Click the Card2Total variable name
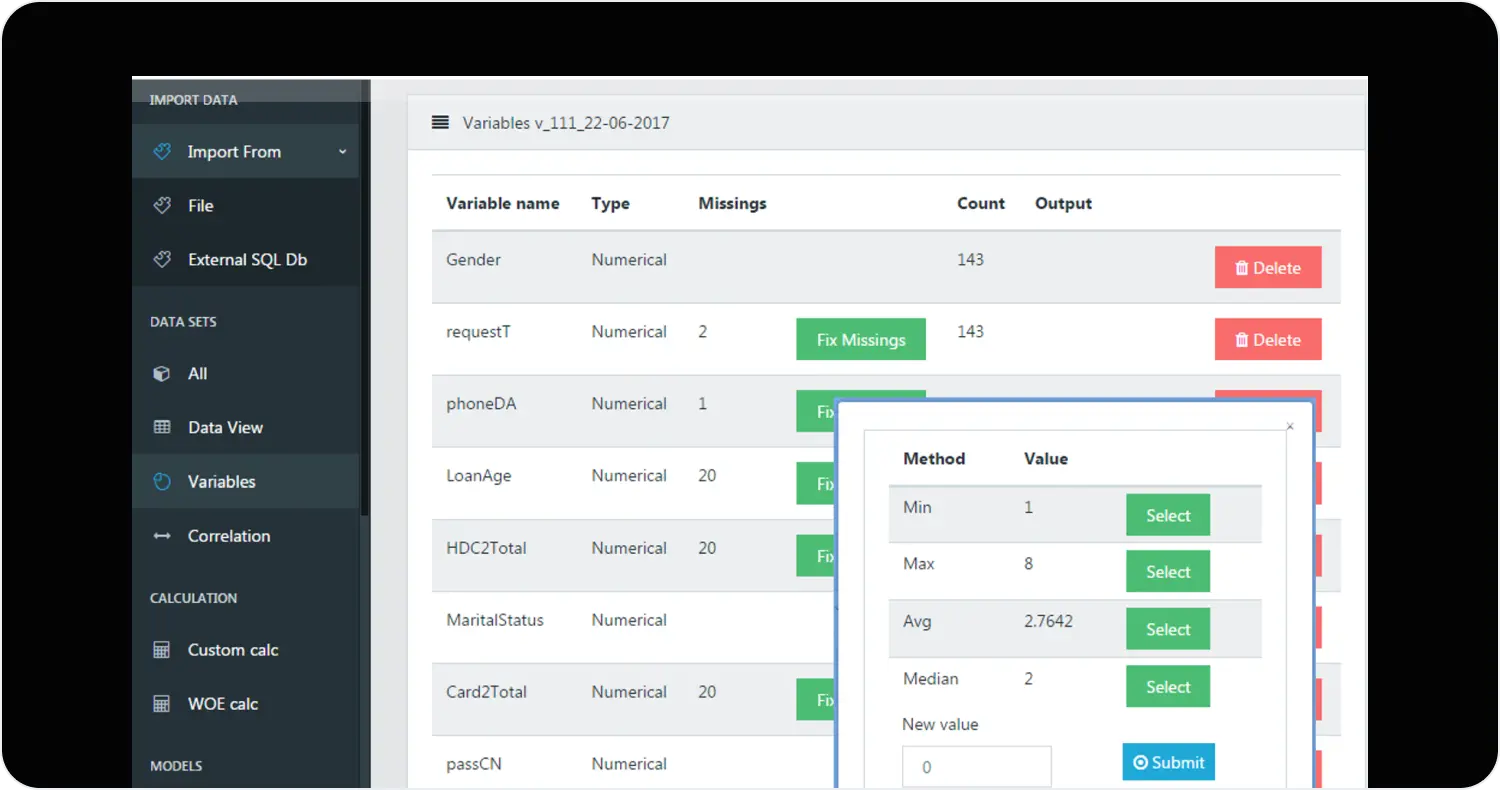 486,691
